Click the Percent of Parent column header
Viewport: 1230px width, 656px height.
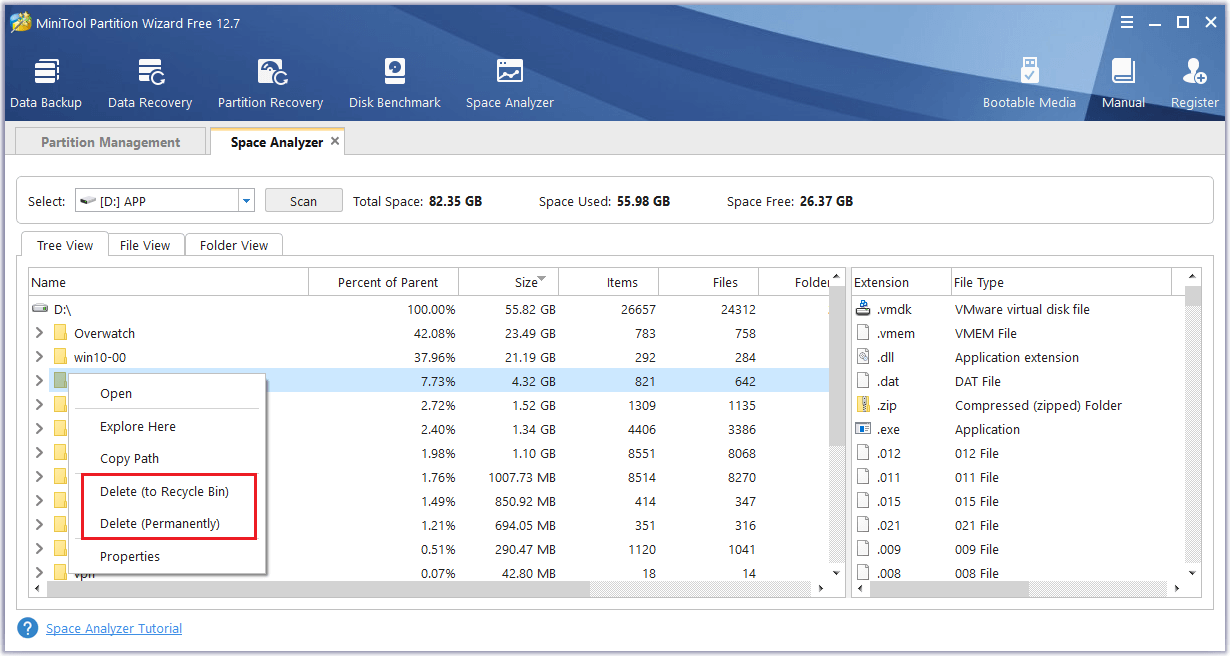point(383,282)
